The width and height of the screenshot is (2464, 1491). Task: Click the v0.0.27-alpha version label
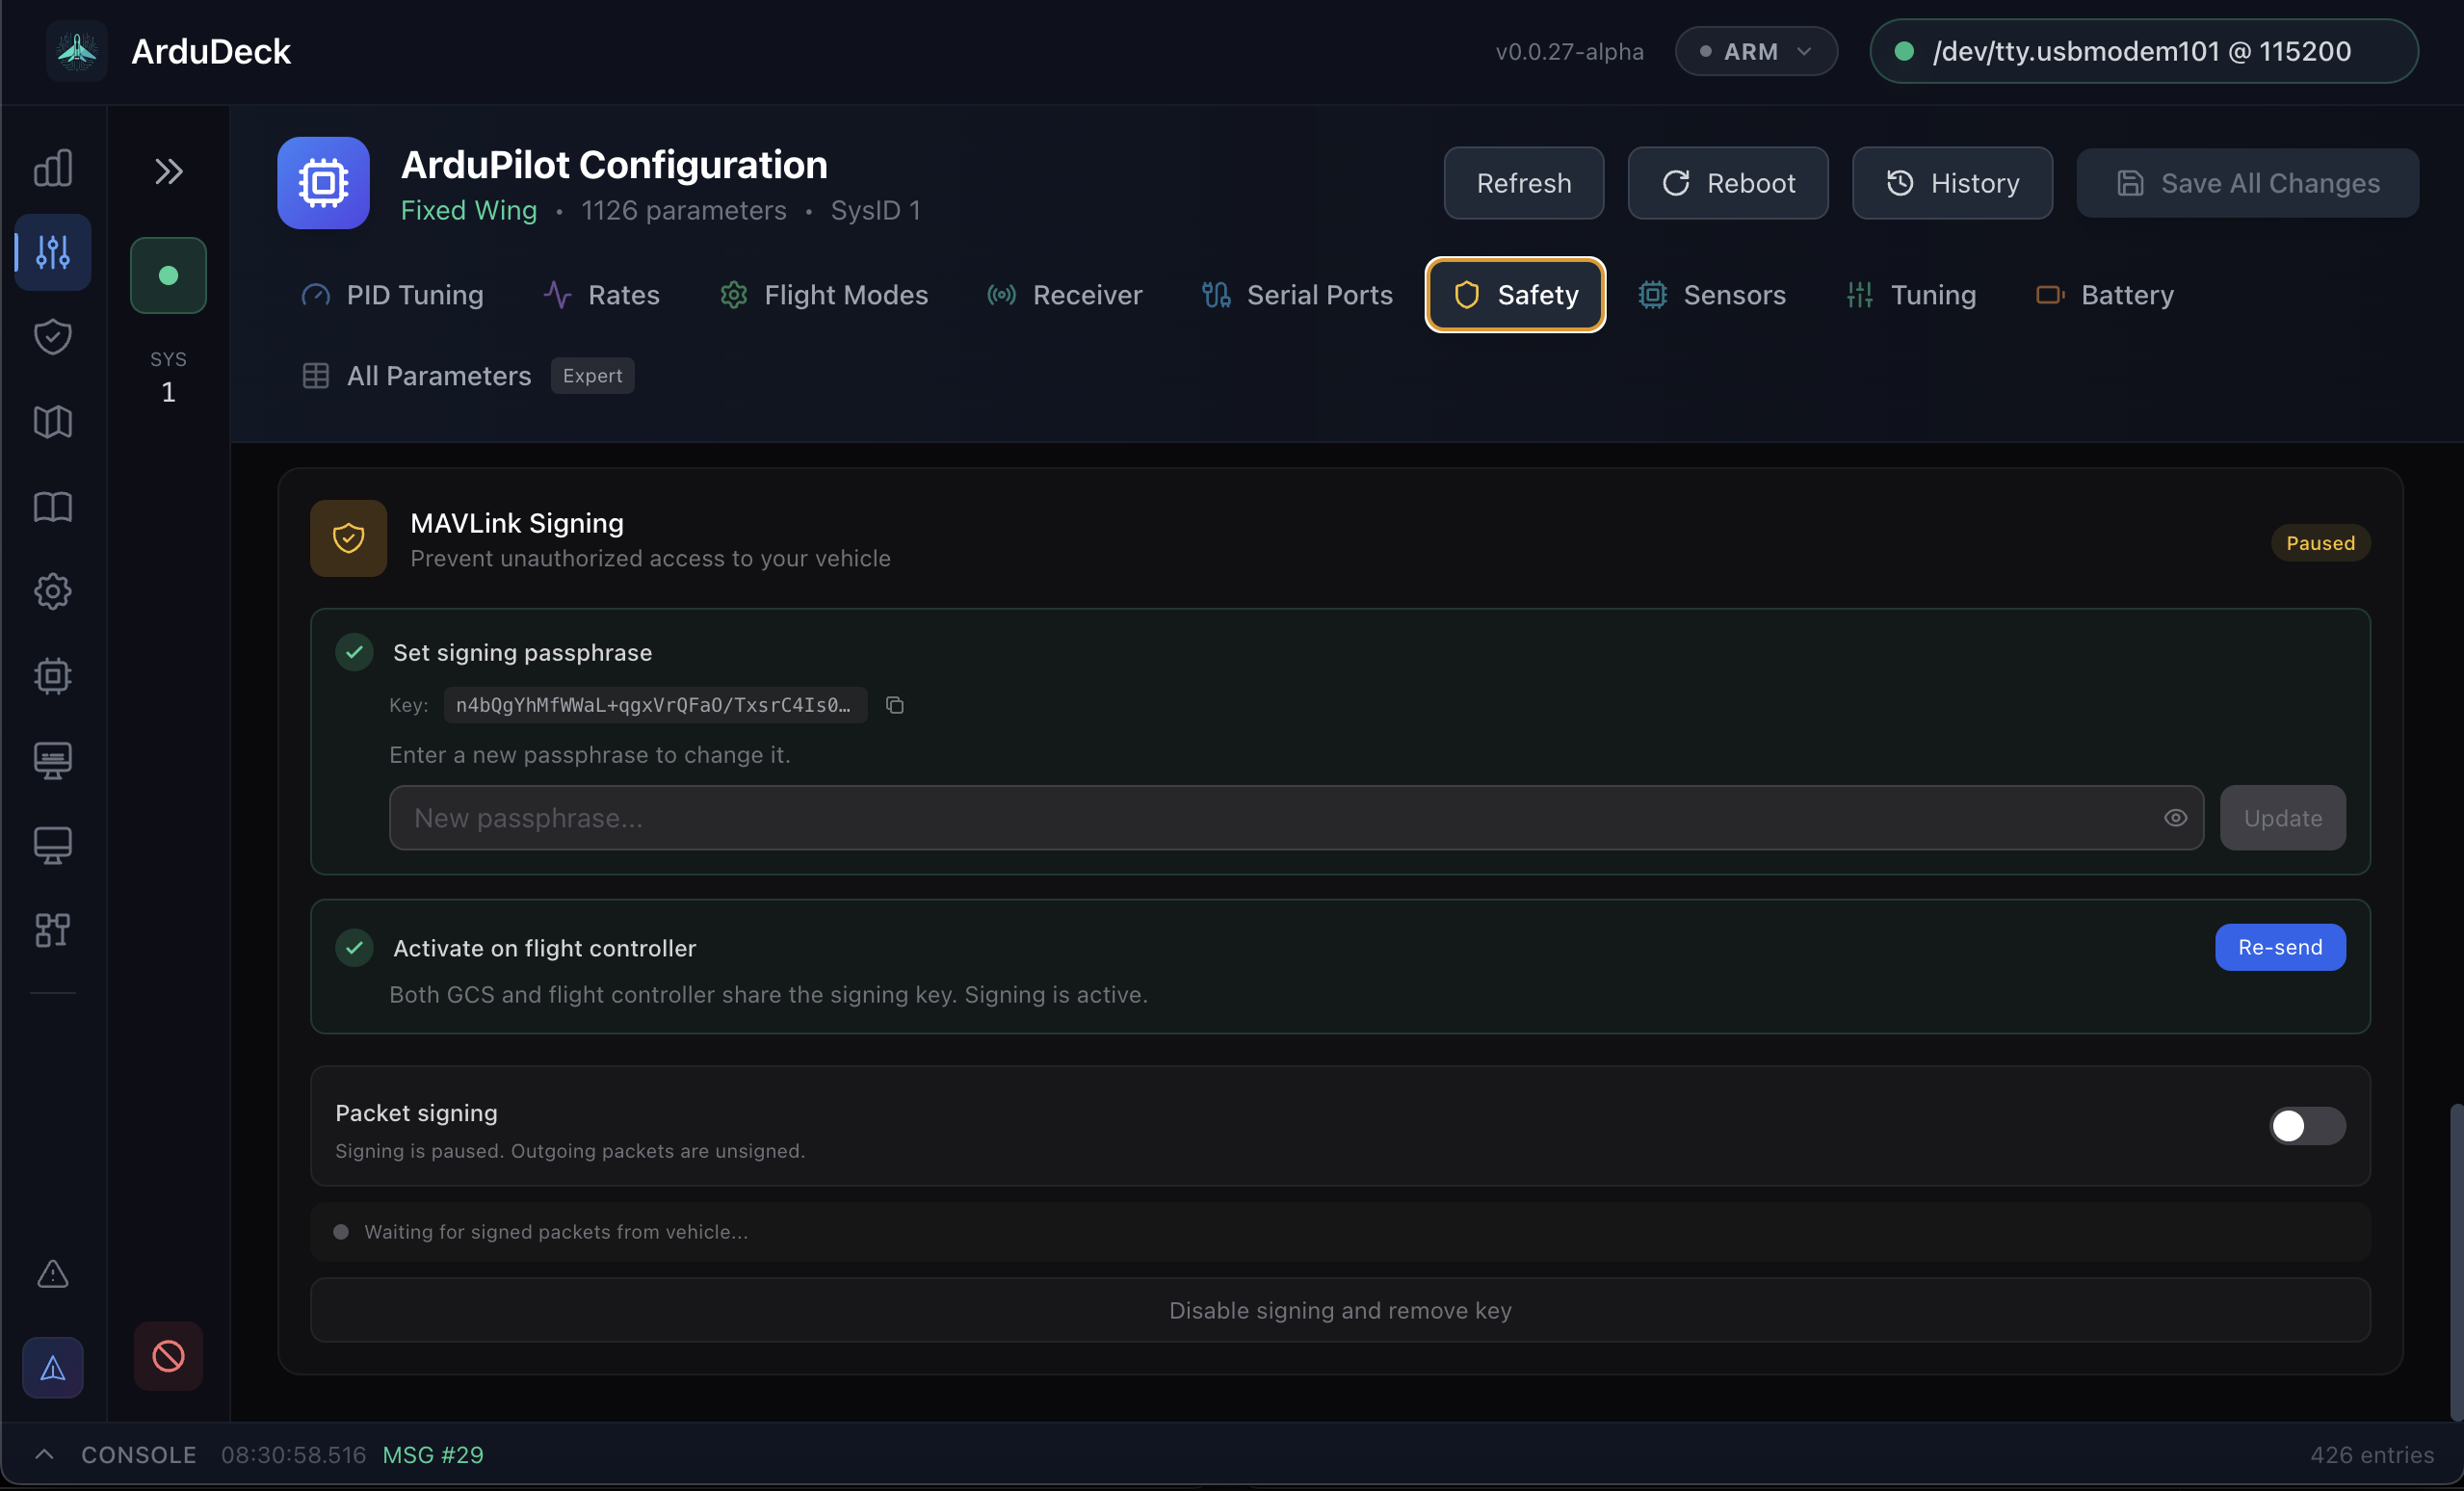(x=1569, y=51)
